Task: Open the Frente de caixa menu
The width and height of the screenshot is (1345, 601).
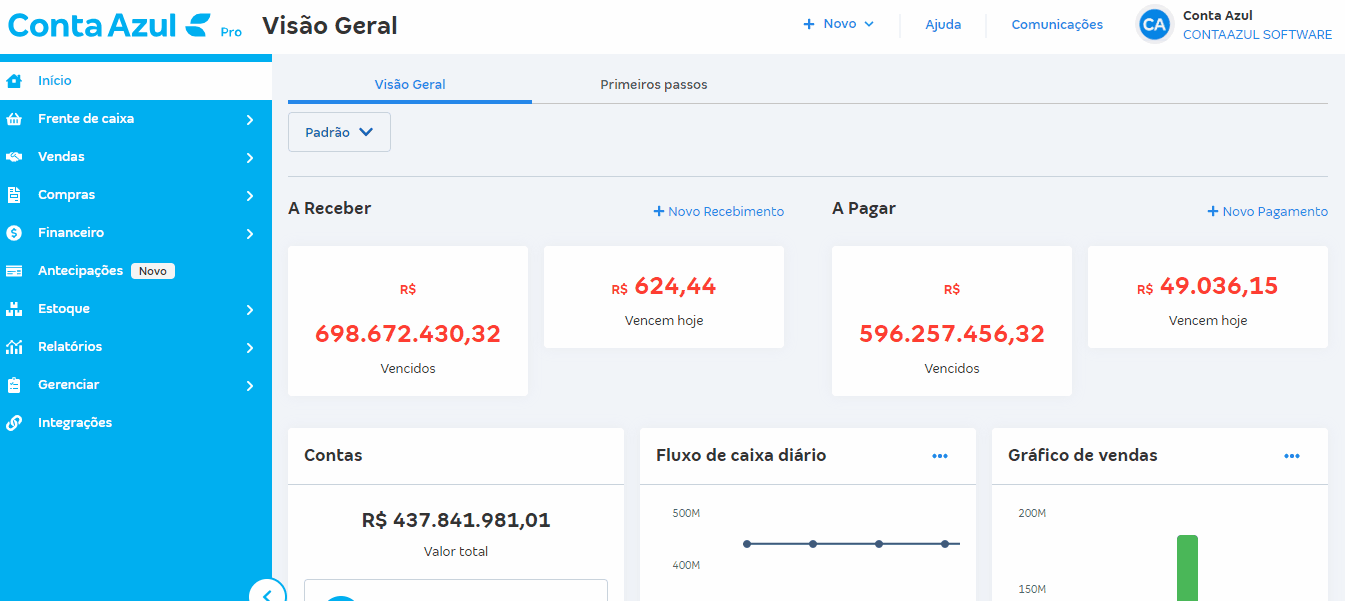Action: coord(136,119)
